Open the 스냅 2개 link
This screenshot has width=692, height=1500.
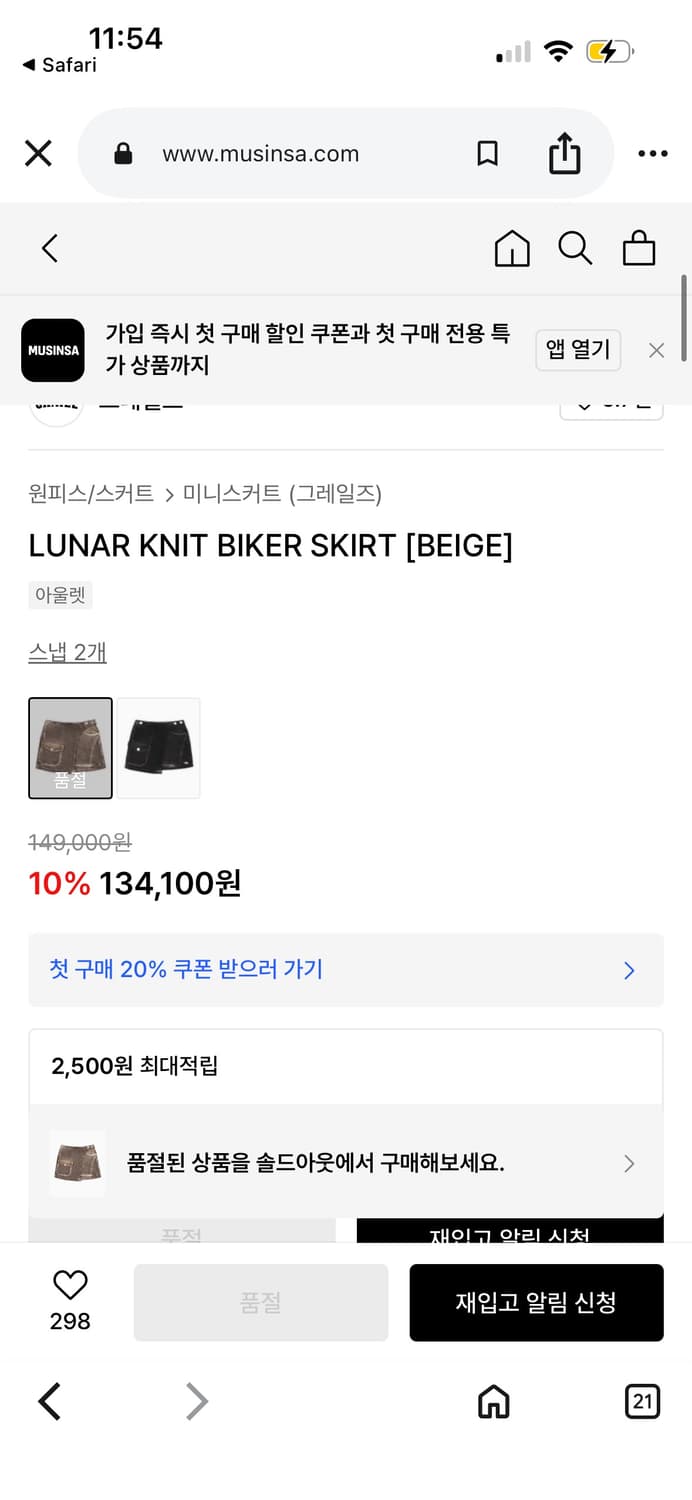click(67, 653)
